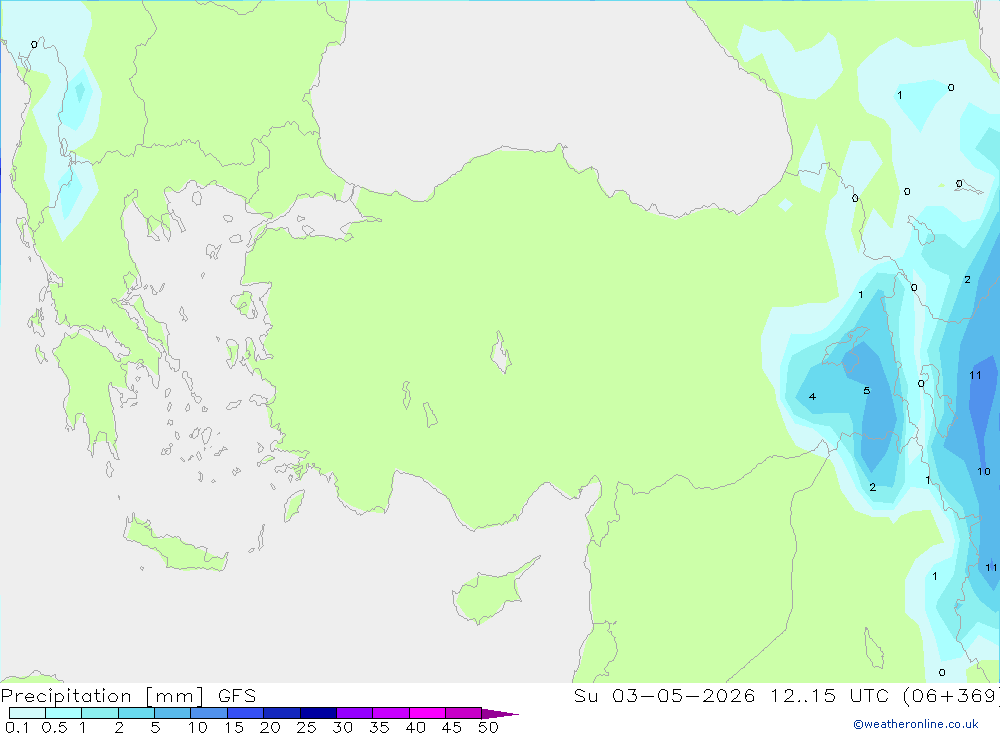Click the "45" legend scale label
Image resolution: width=1000 pixels, height=733 pixels.
click(452, 727)
